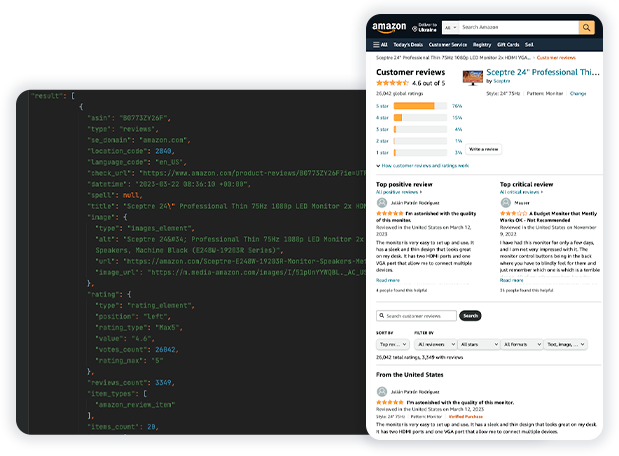This screenshot has width=619, height=456.
Task: Click the "votes_count": 26042 line in JSON
Action: pyautogui.click(x=137, y=350)
